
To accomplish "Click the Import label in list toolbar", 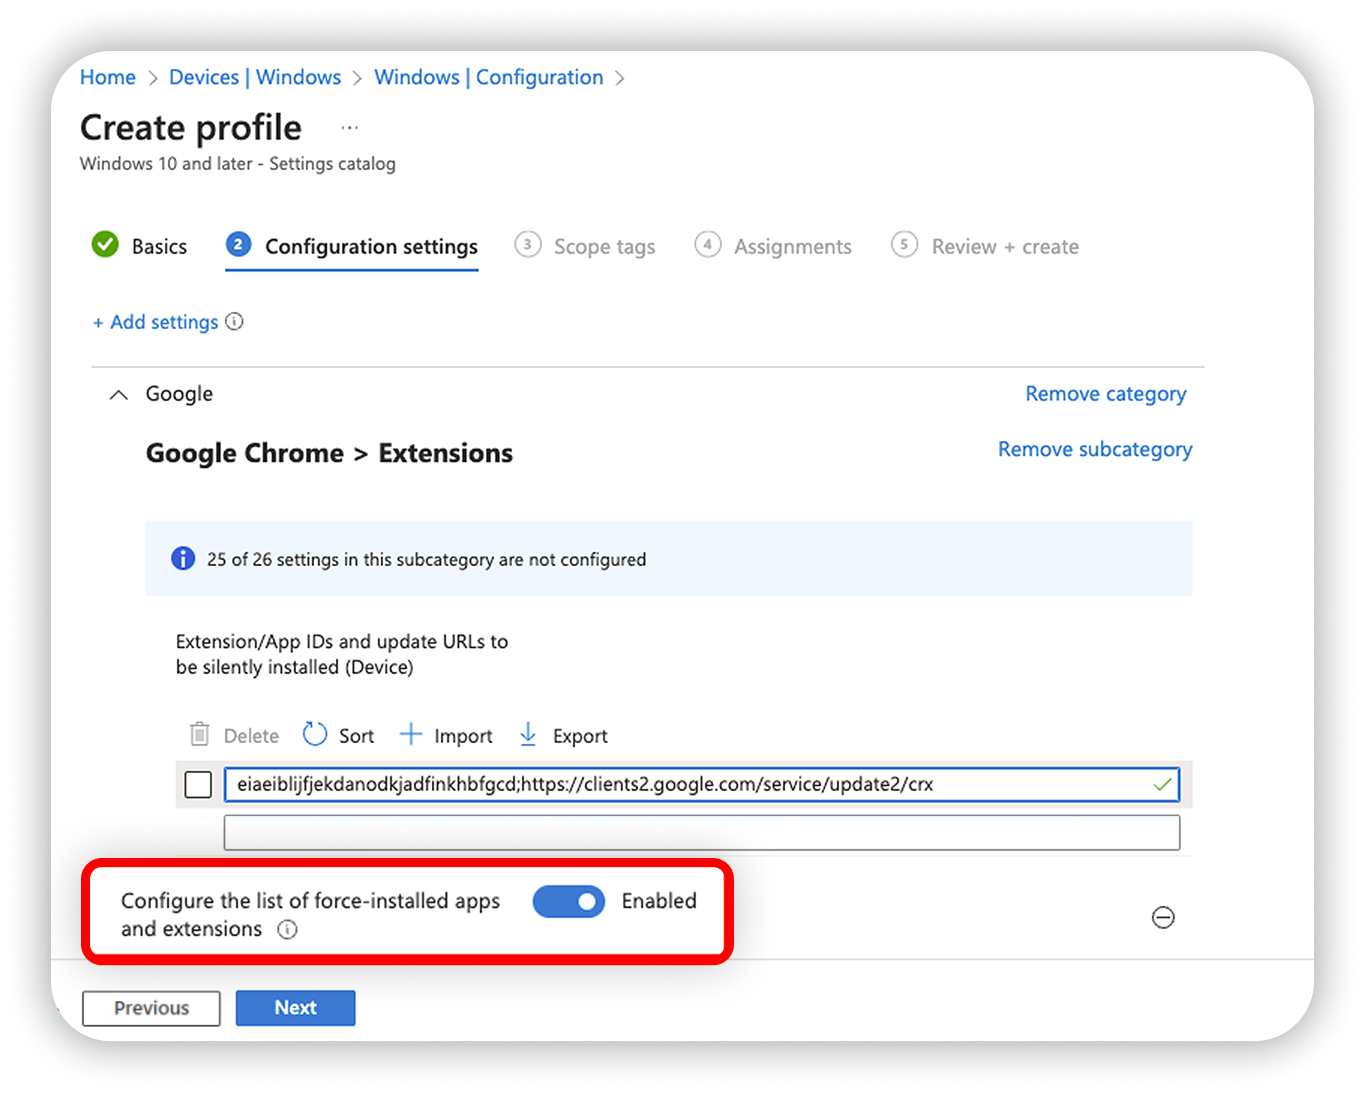I will point(463,736).
